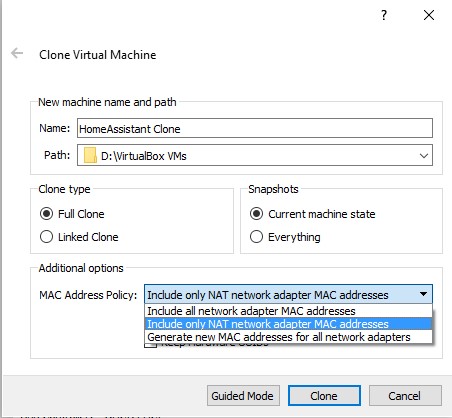Click the back arrow icon
The image size is (452, 418).
click(x=17, y=53)
